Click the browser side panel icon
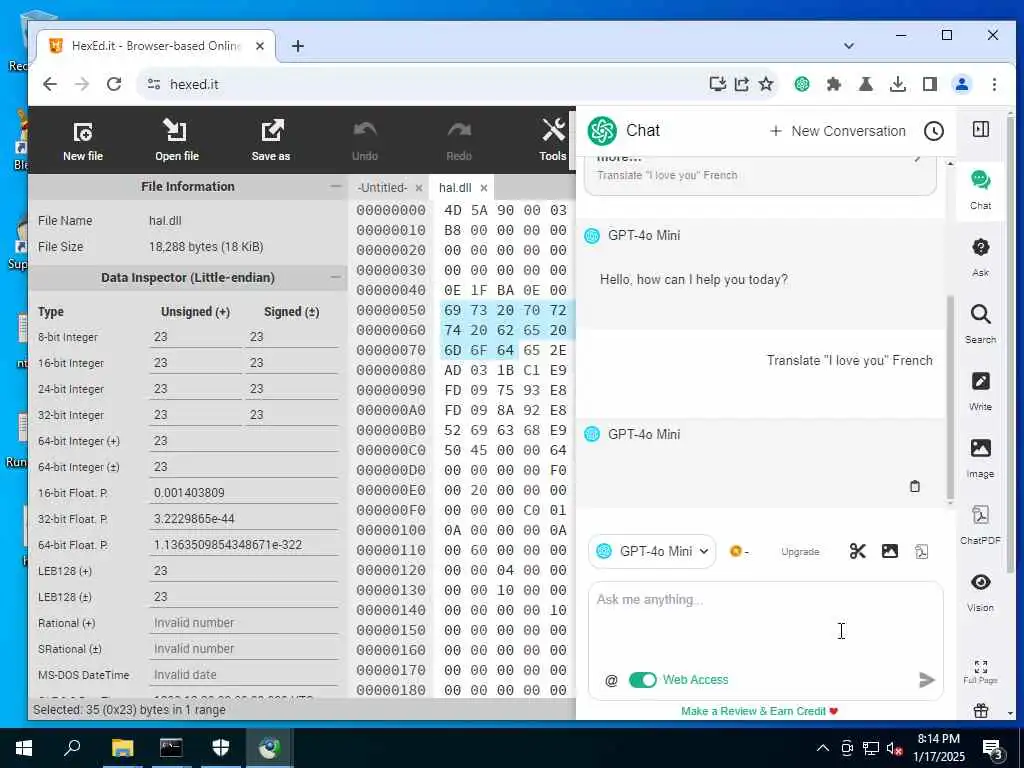The image size is (1024, 768). point(930,84)
